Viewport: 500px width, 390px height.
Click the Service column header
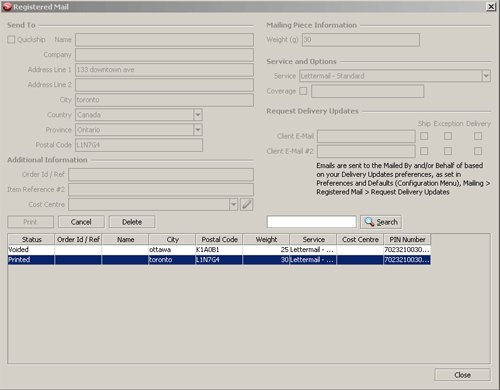click(x=313, y=239)
